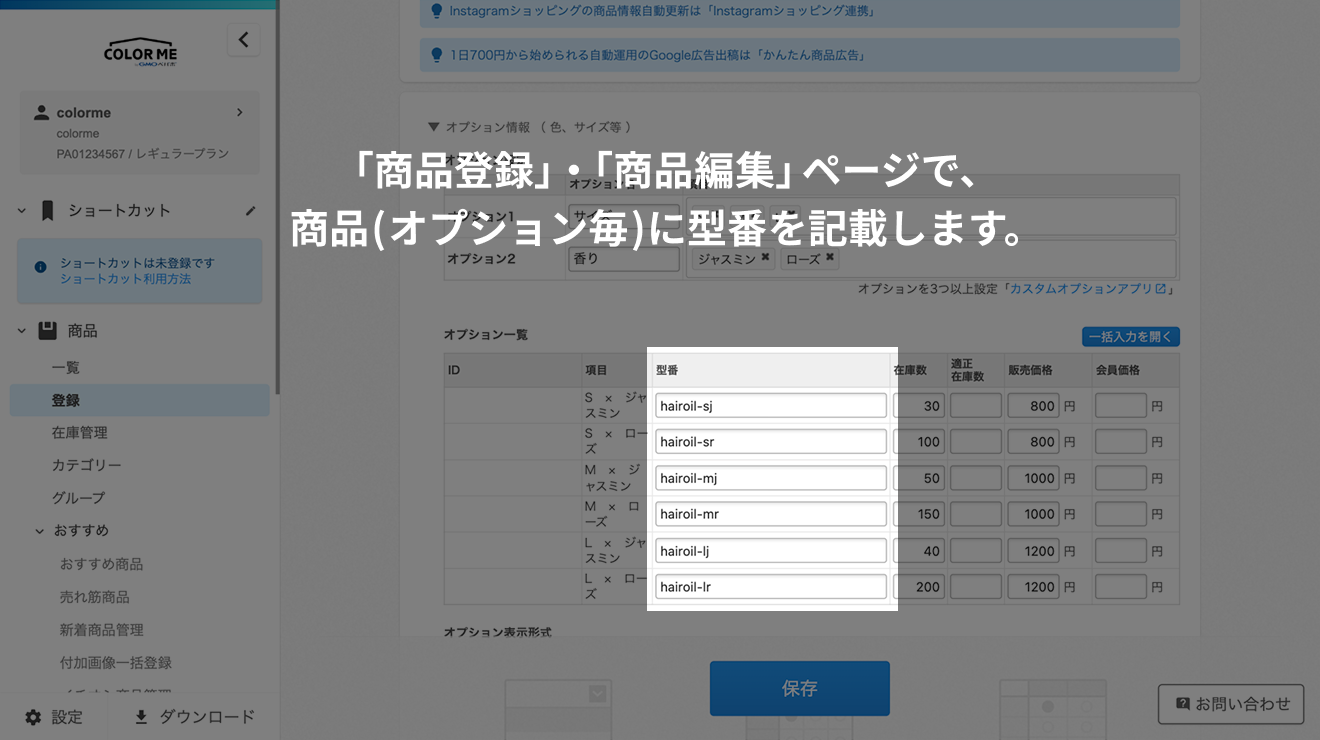Click the stock field showing 40
This screenshot has width=1320, height=740.
click(x=919, y=551)
